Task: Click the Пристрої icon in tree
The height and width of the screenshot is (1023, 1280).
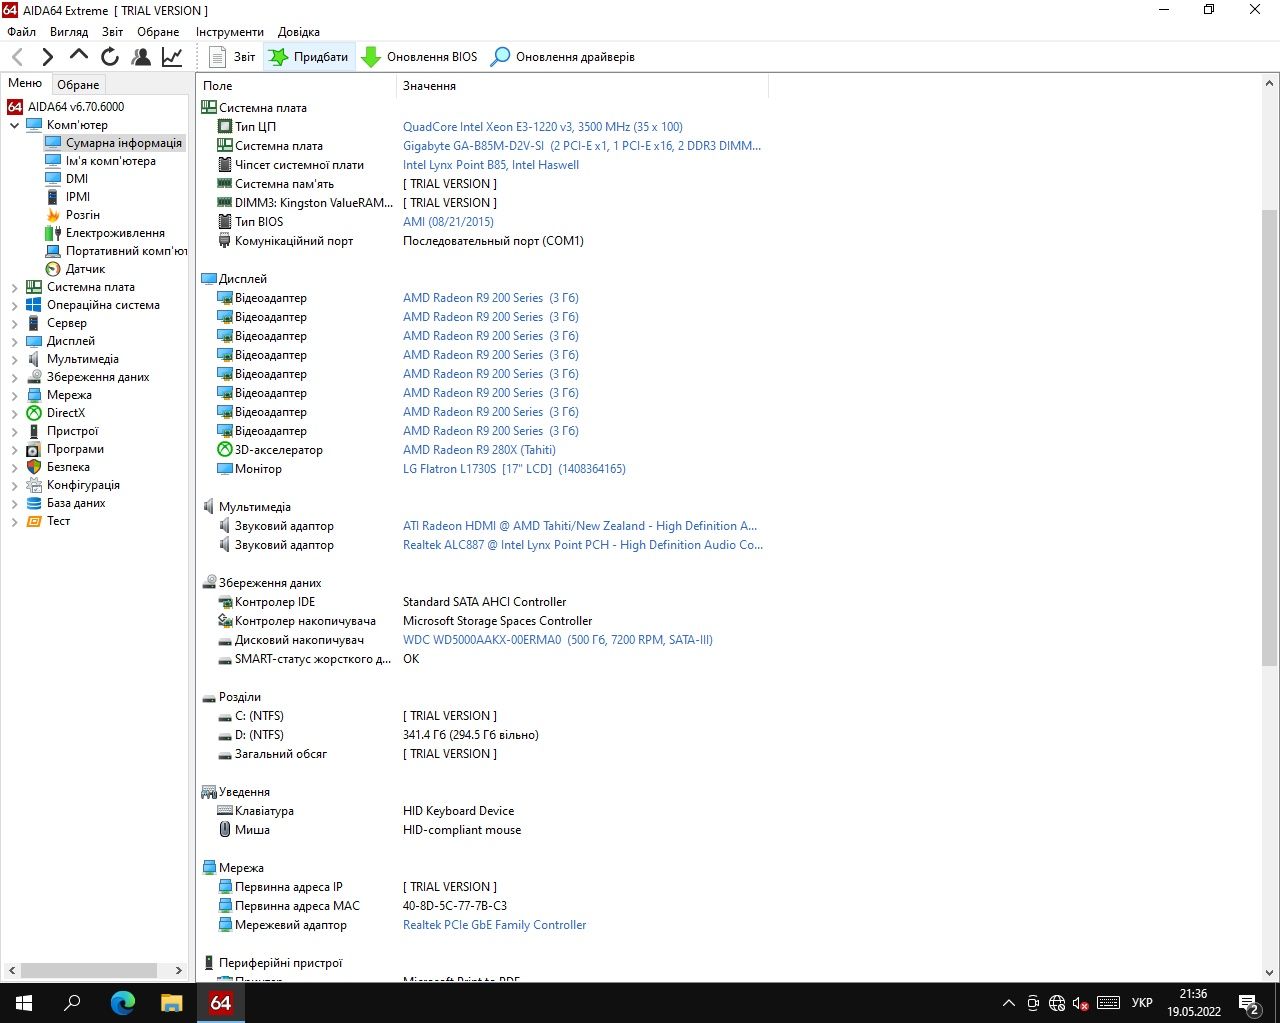Action: coord(34,431)
